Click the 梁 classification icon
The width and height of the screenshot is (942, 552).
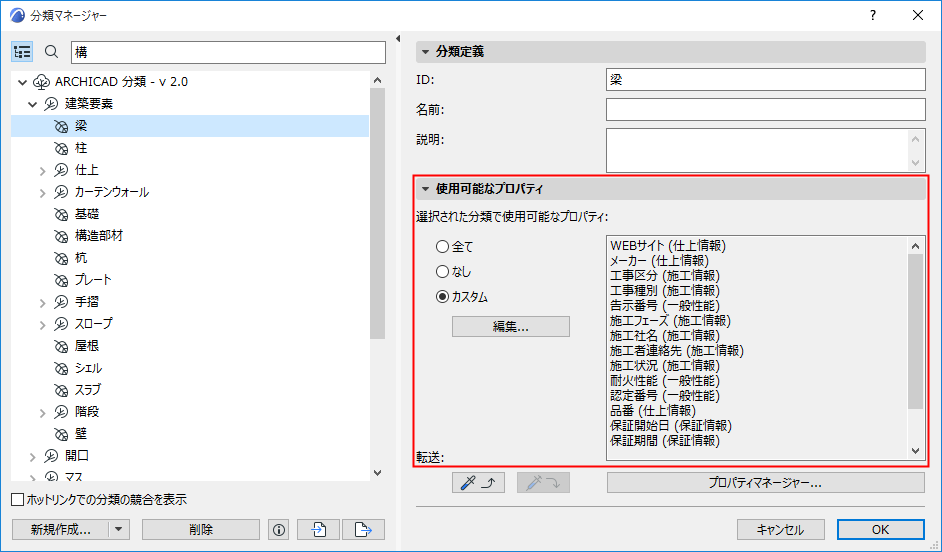(61, 126)
